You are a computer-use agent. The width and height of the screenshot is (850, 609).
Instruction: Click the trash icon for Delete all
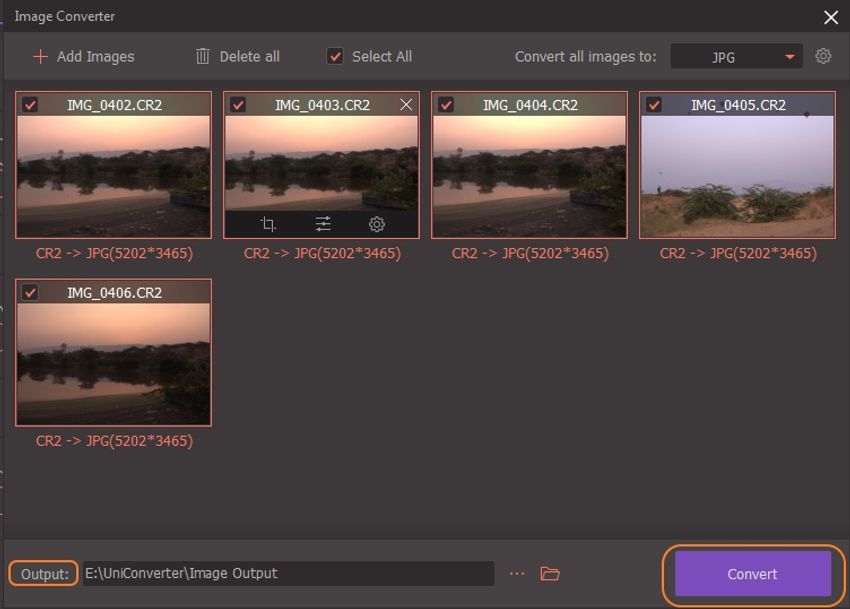coord(203,57)
